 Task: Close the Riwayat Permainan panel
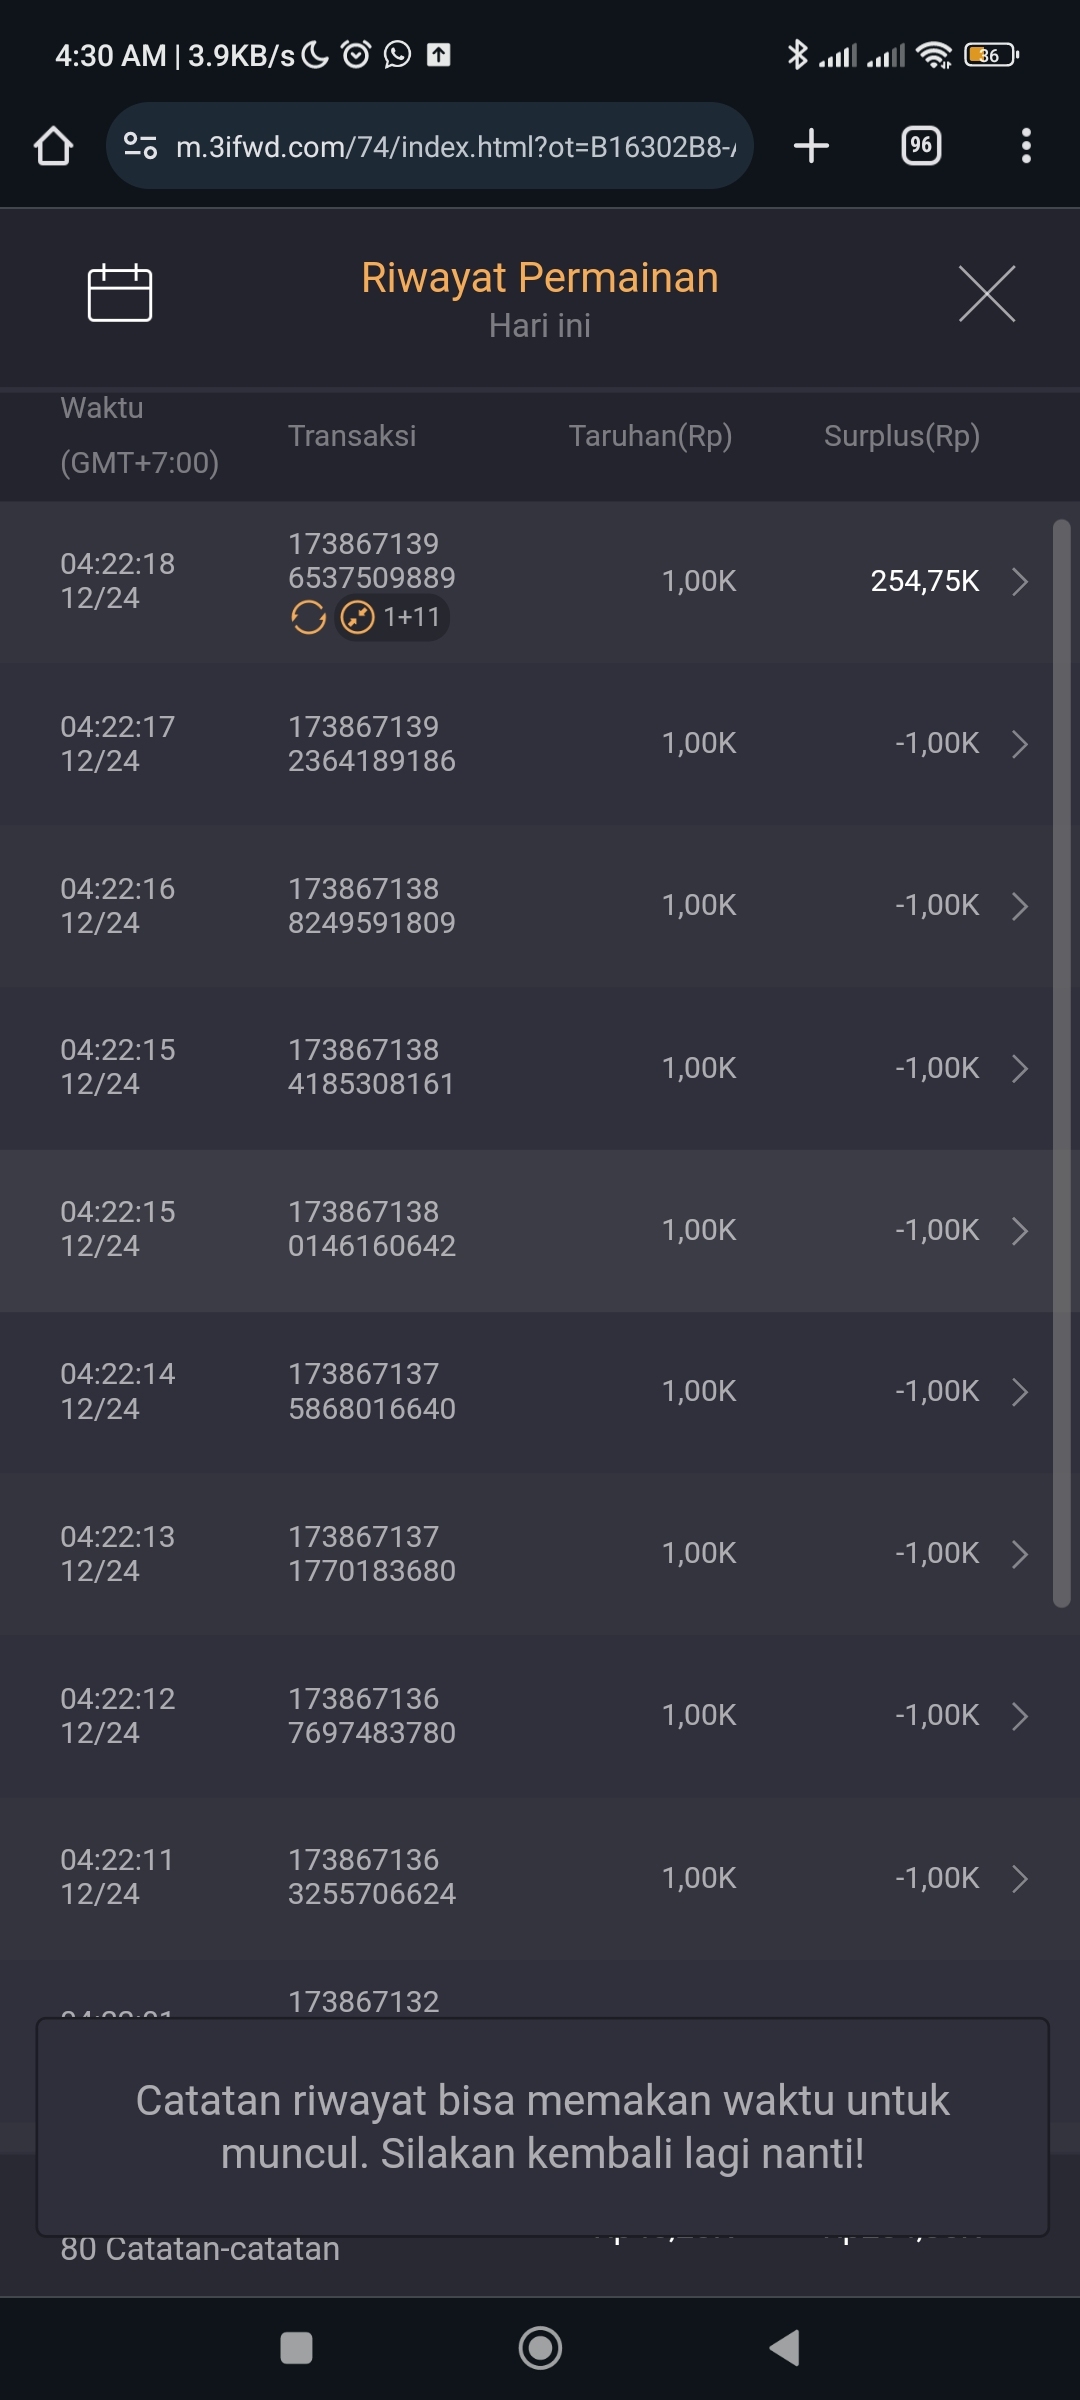coord(987,294)
